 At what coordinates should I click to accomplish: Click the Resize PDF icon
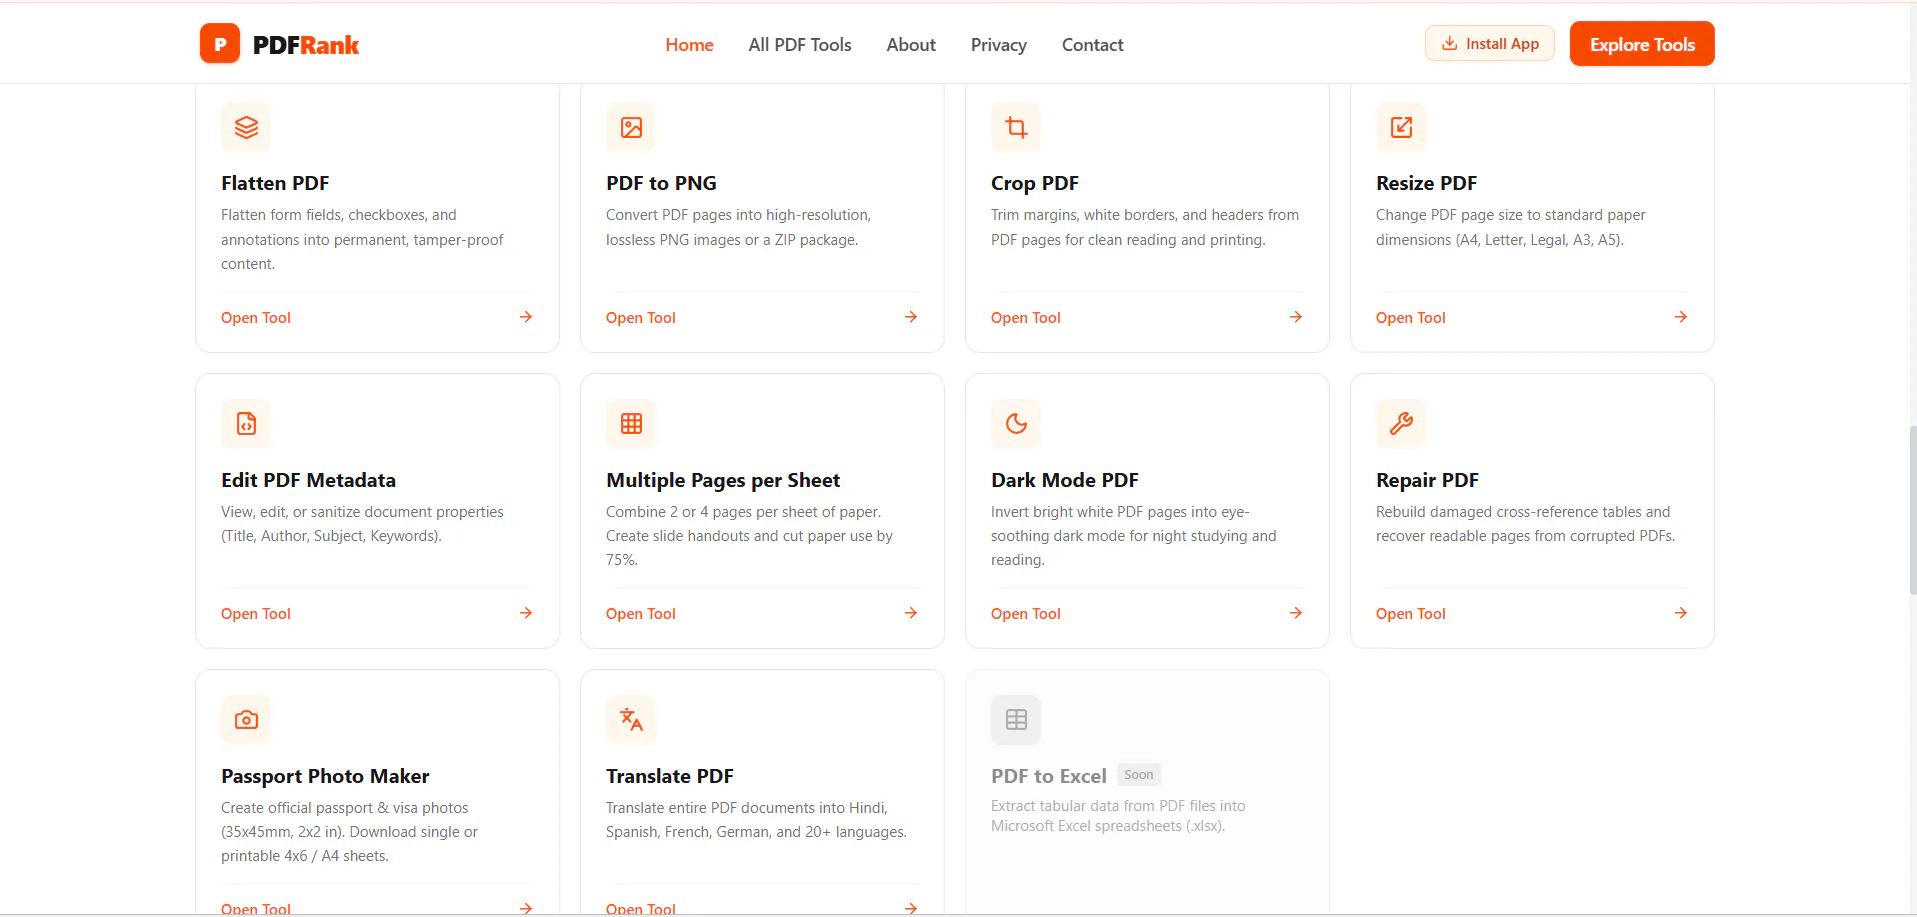click(x=1401, y=127)
